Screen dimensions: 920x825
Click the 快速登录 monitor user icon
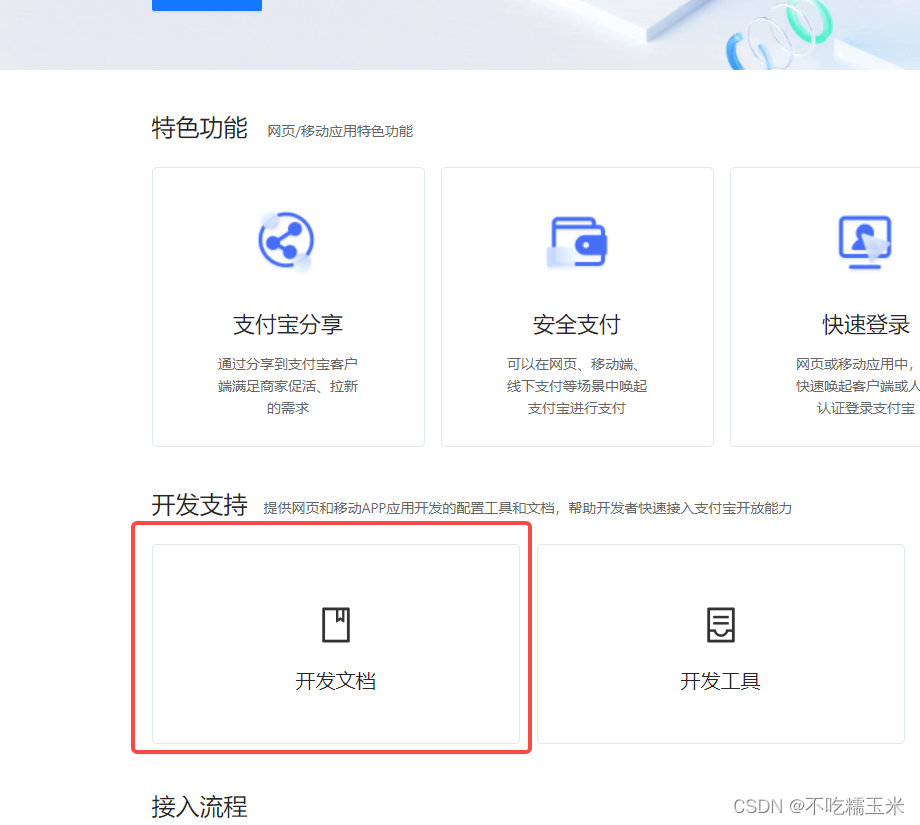tap(865, 242)
